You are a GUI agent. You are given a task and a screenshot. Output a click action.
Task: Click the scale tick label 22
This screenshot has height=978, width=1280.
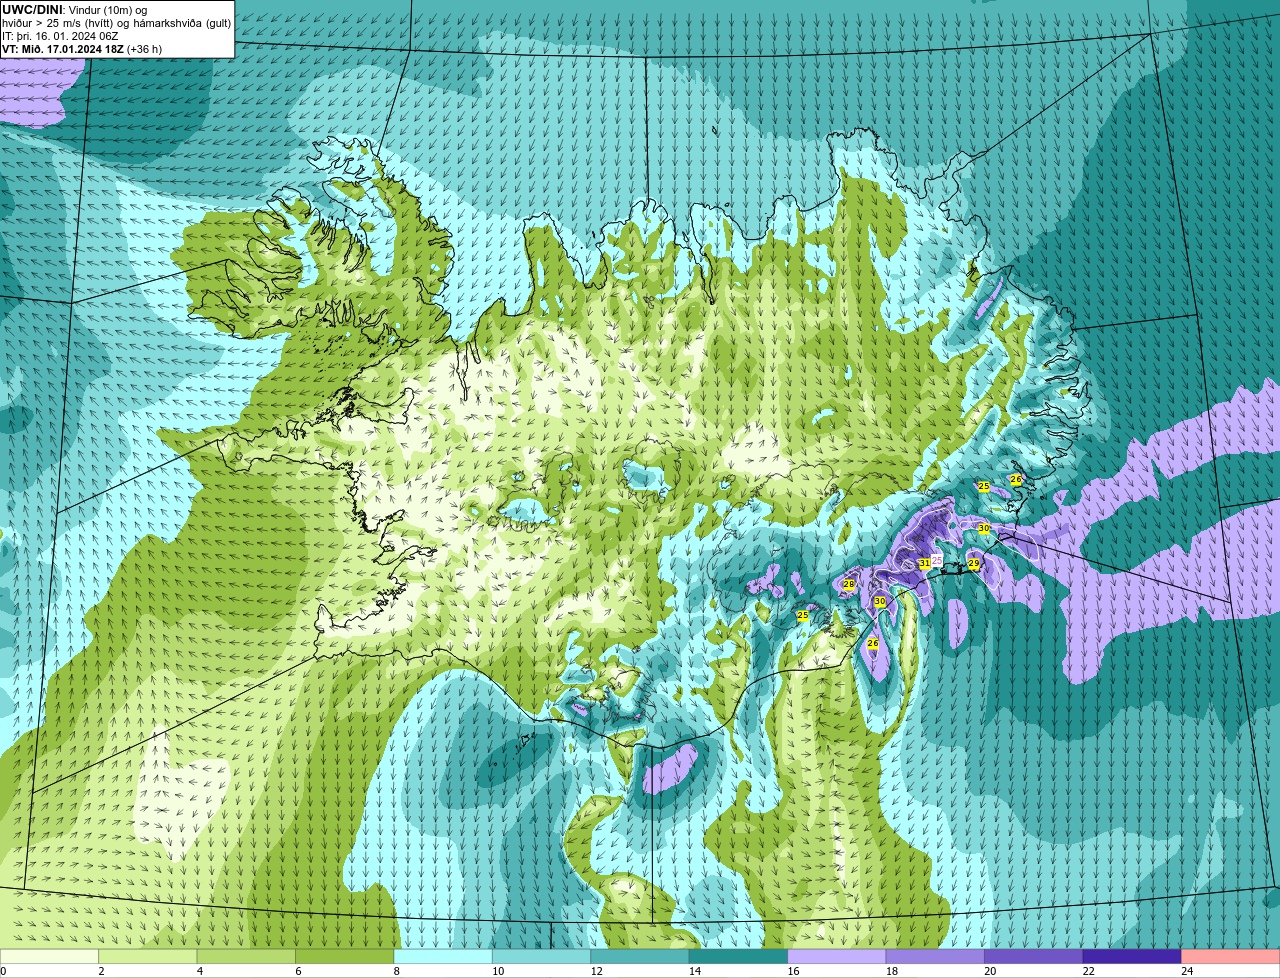tap(1088, 971)
